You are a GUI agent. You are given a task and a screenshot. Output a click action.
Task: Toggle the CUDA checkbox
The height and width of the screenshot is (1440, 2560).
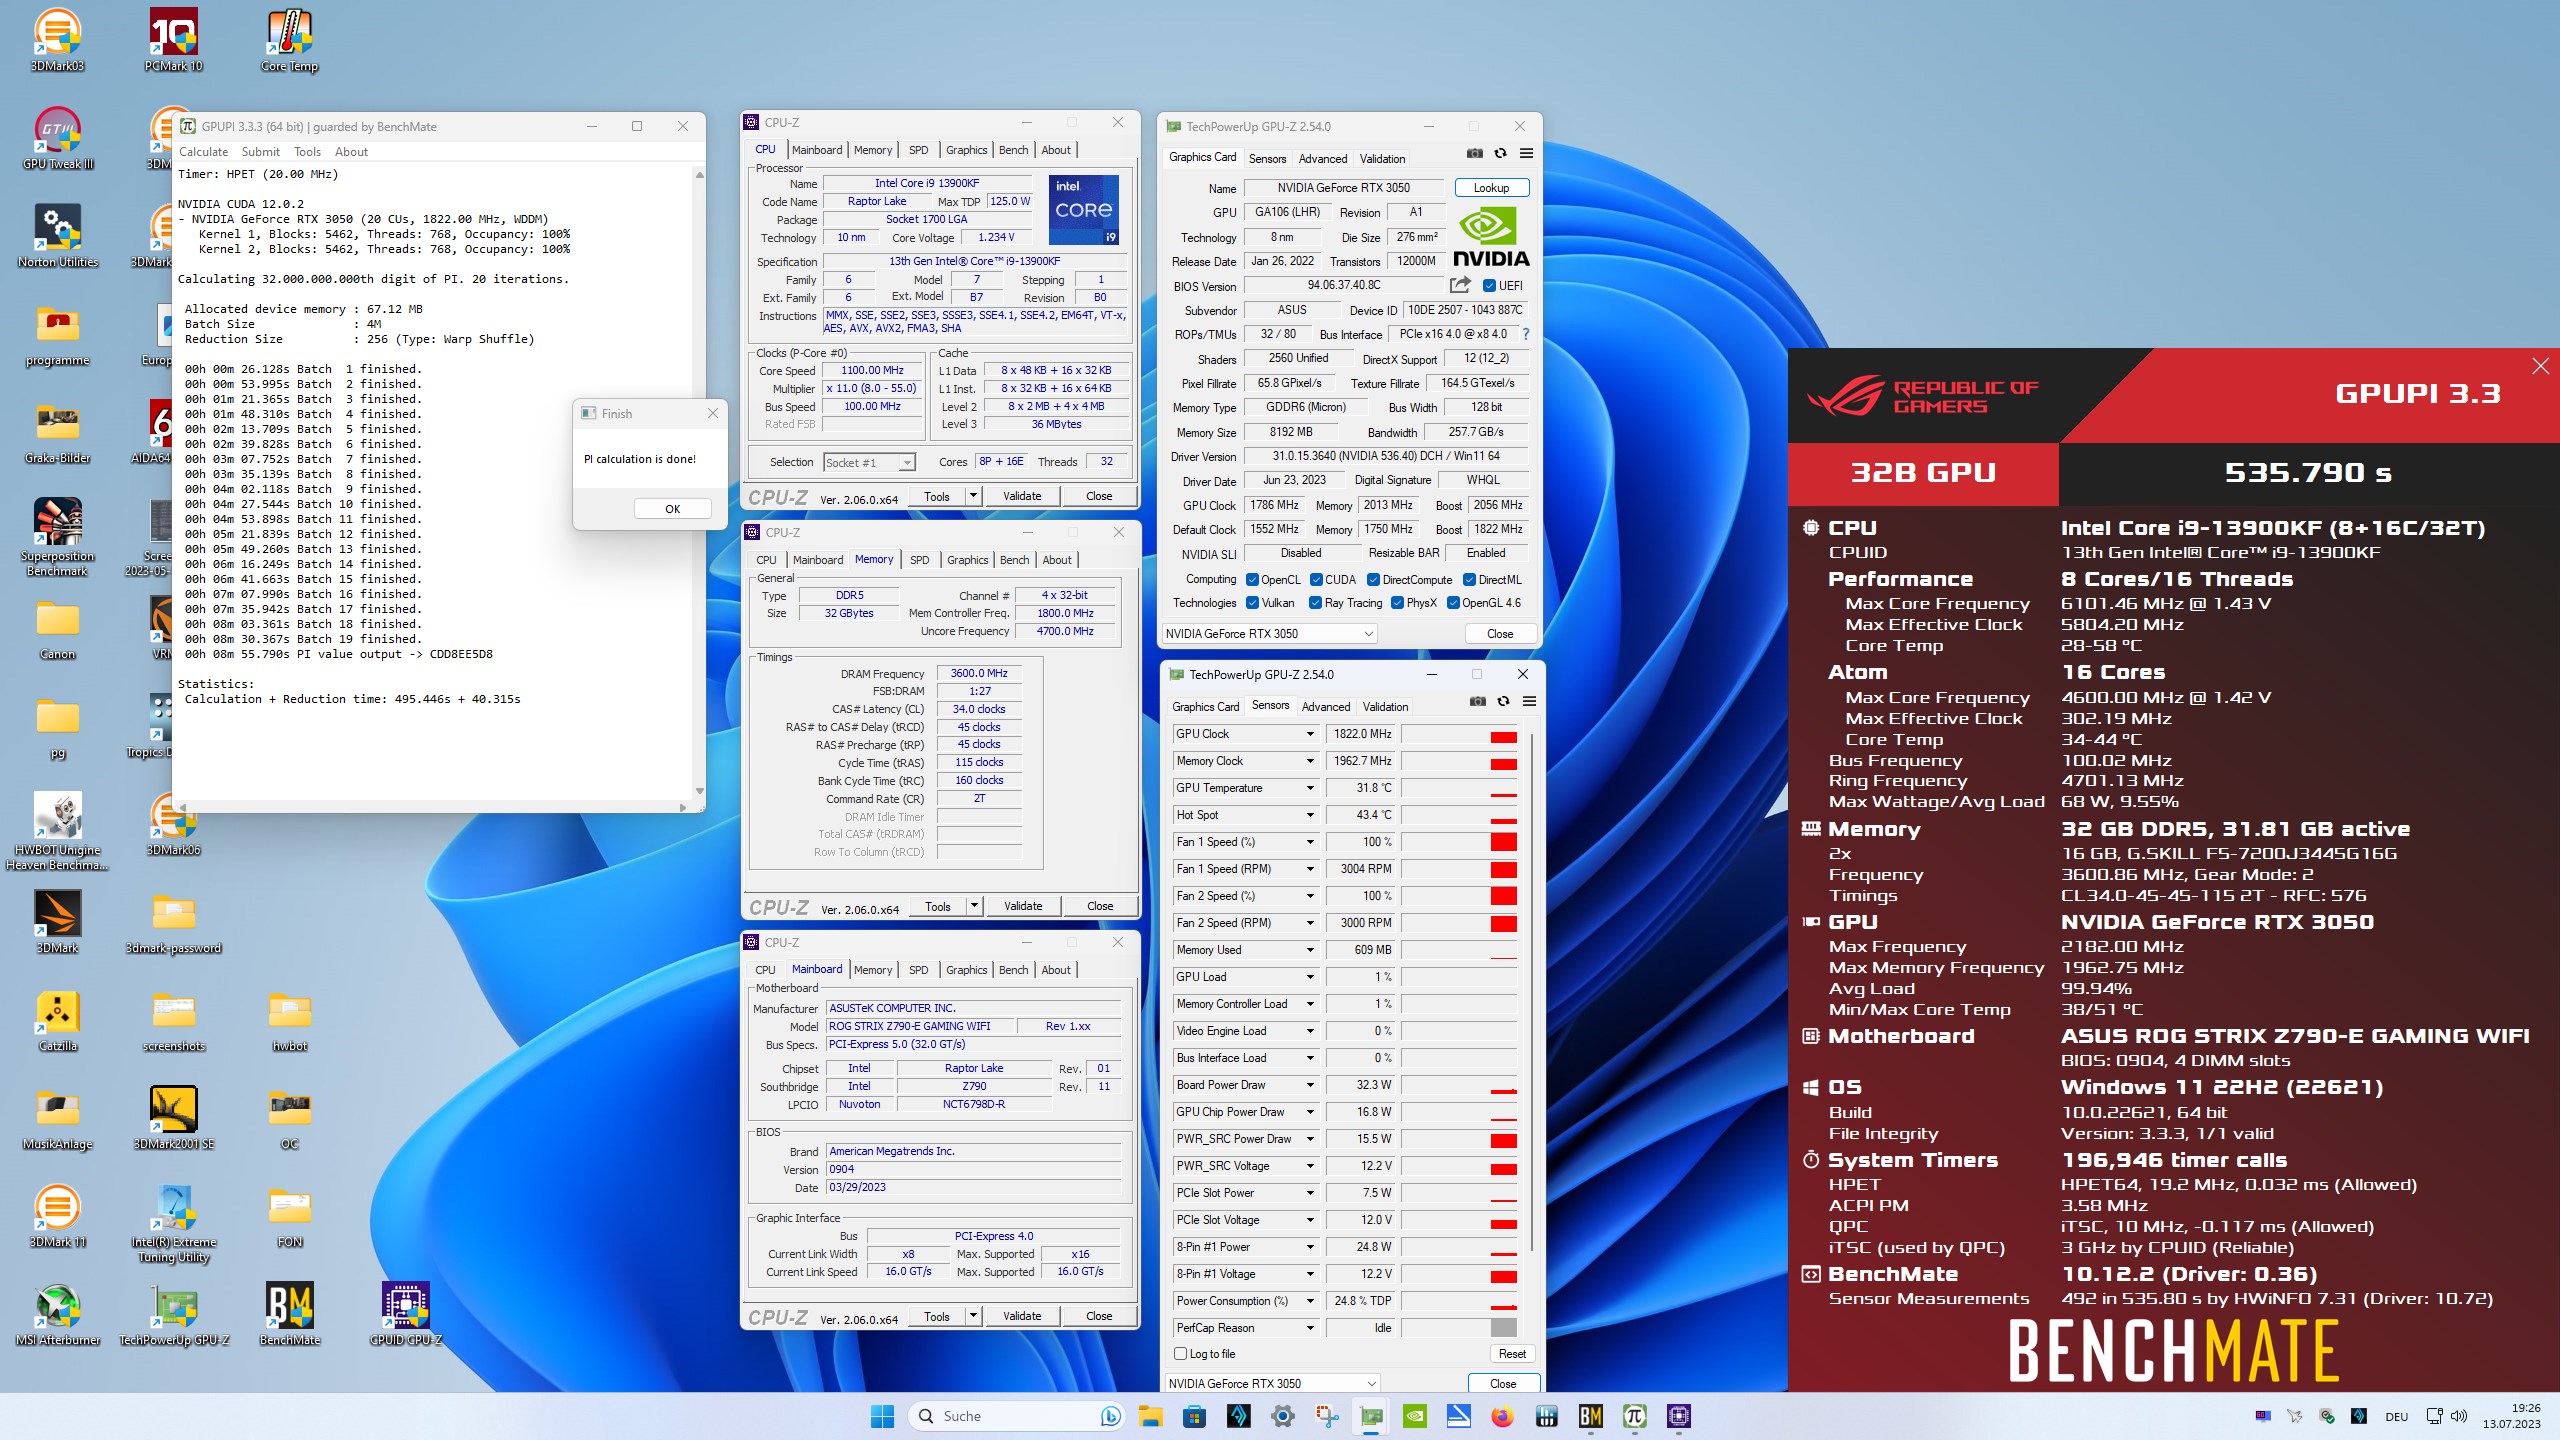click(1316, 579)
